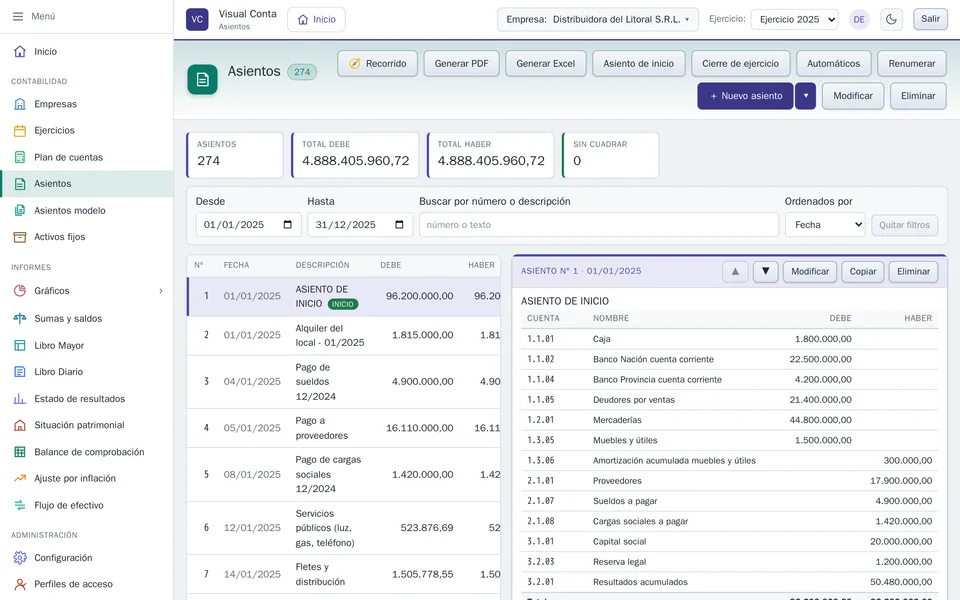Open Perfiles de acceso in the sidebar
The width and height of the screenshot is (960, 600).
86,584
